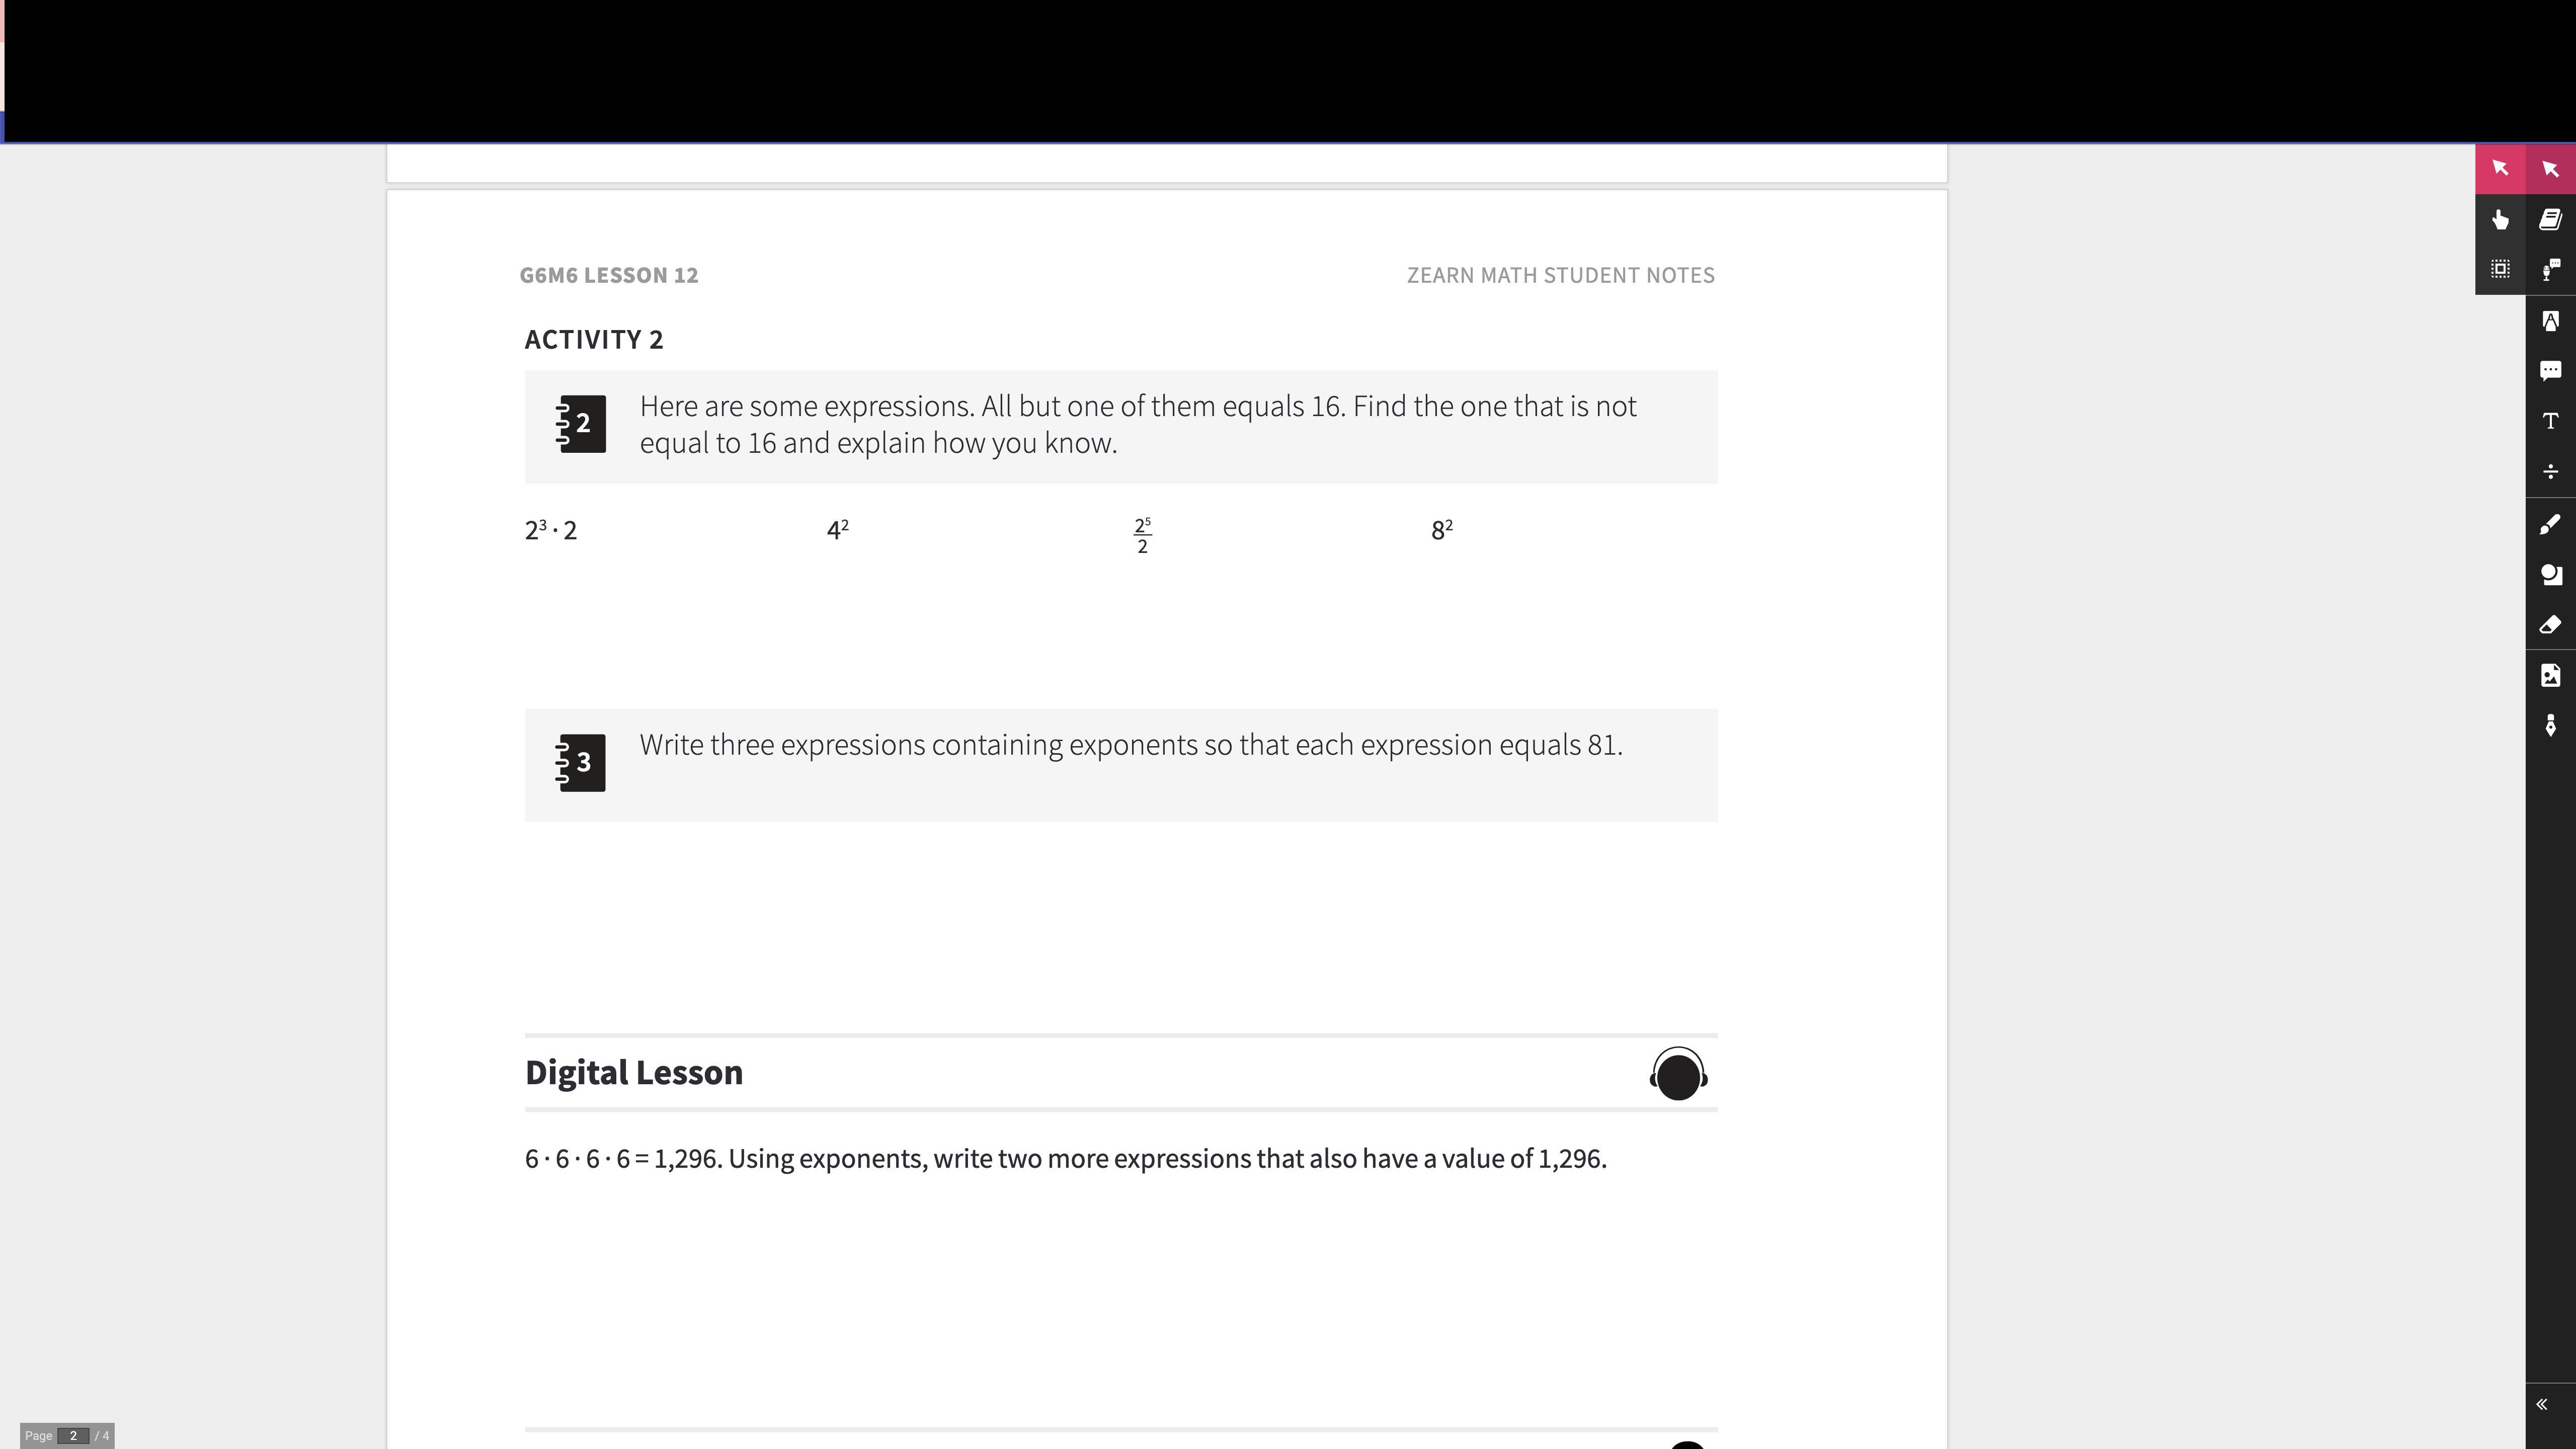Click the question 3 notebook icon
This screenshot has width=2576, height=1449.
pos(580,763)
